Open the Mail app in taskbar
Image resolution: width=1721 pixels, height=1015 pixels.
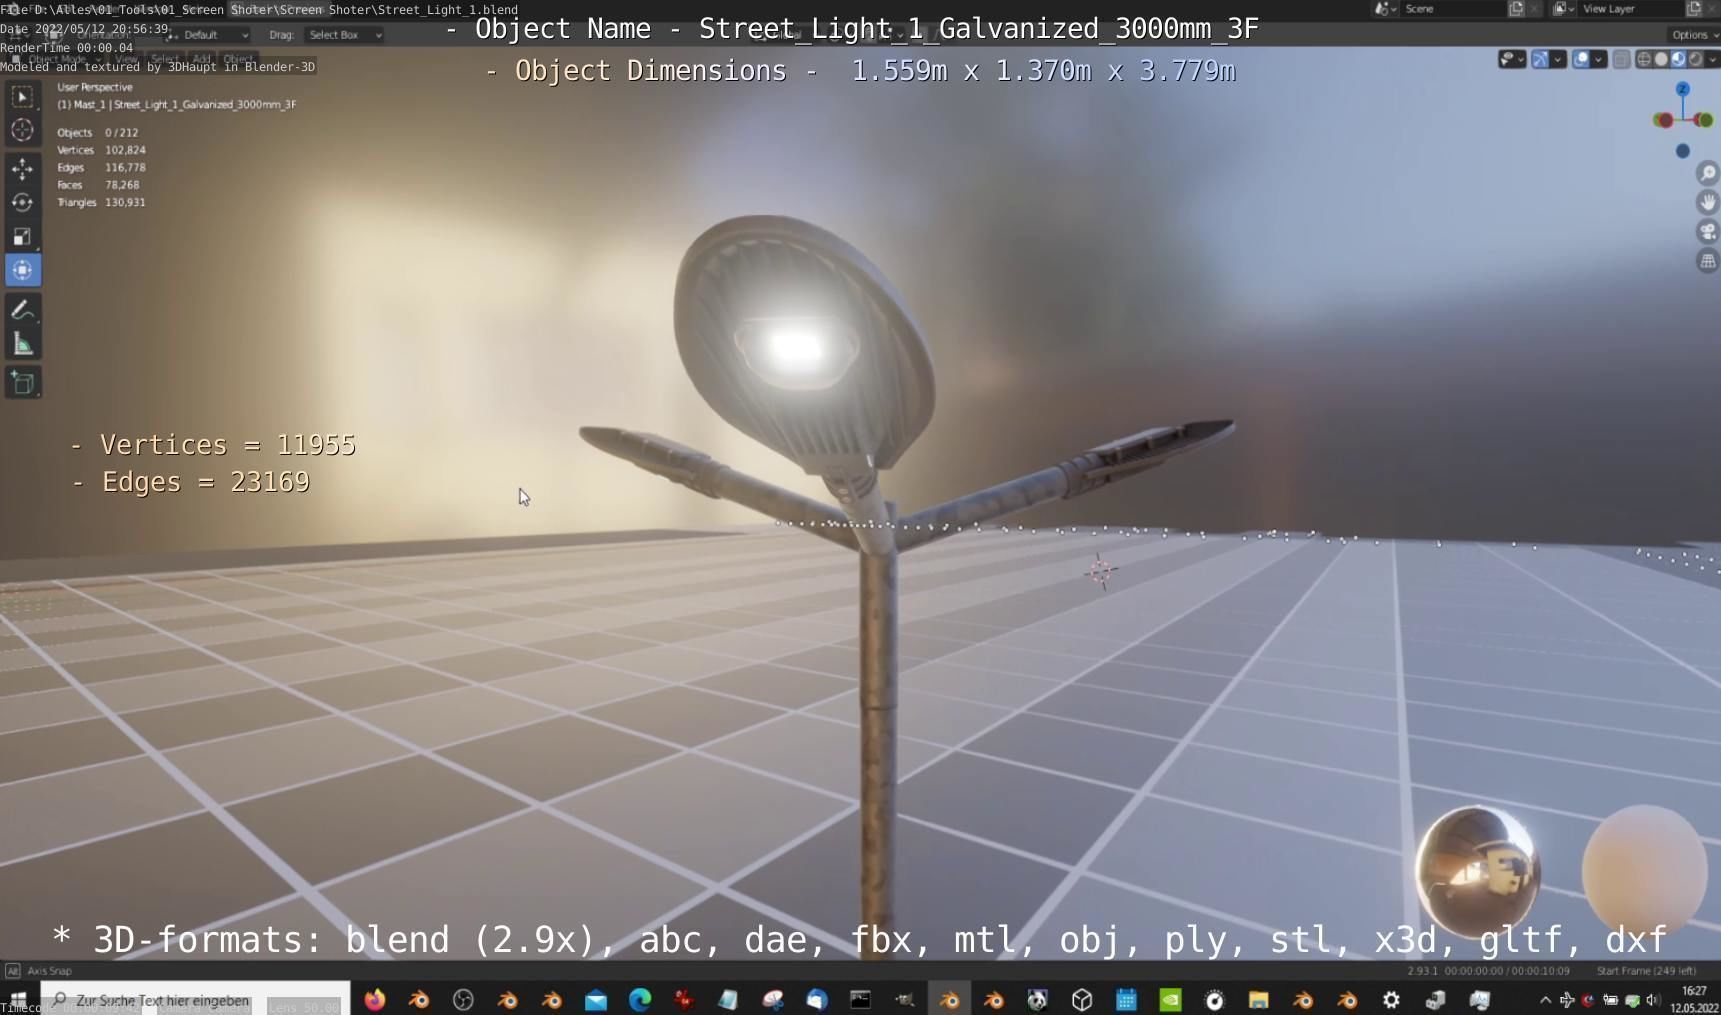(596, 999)
